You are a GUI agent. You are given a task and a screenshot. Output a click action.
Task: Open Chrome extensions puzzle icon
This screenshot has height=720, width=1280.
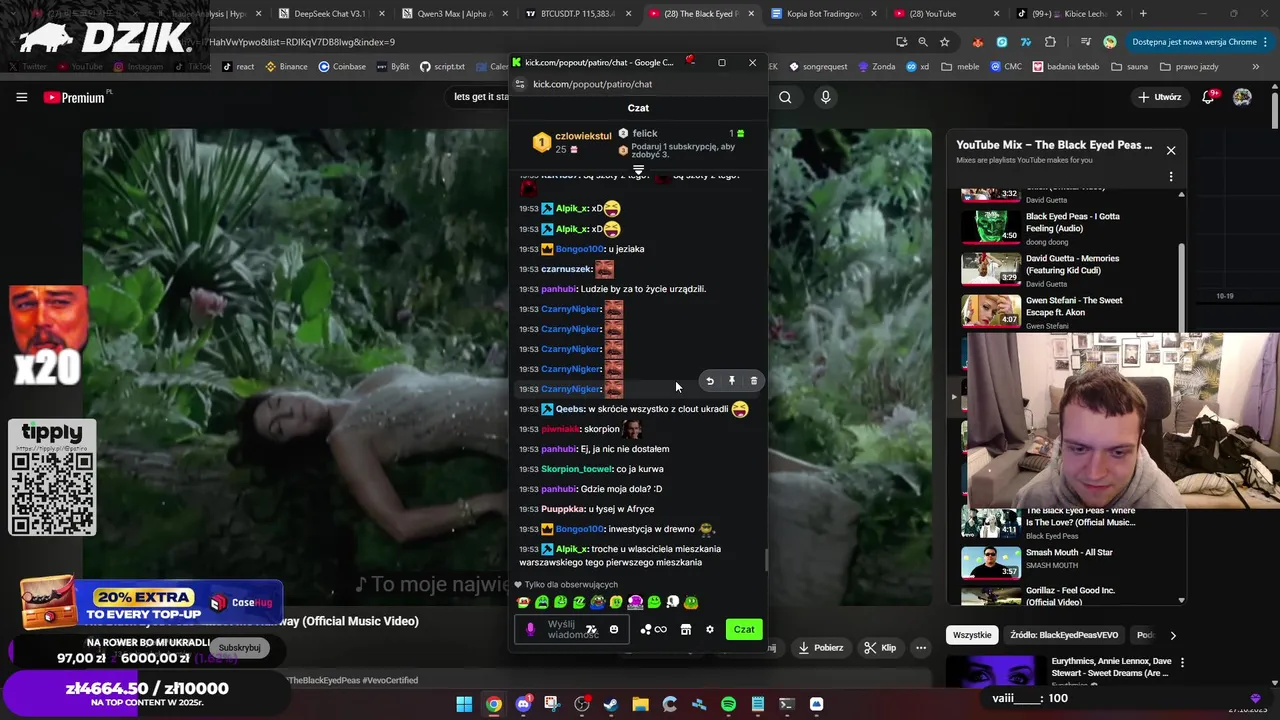(x=1050, y=42)
